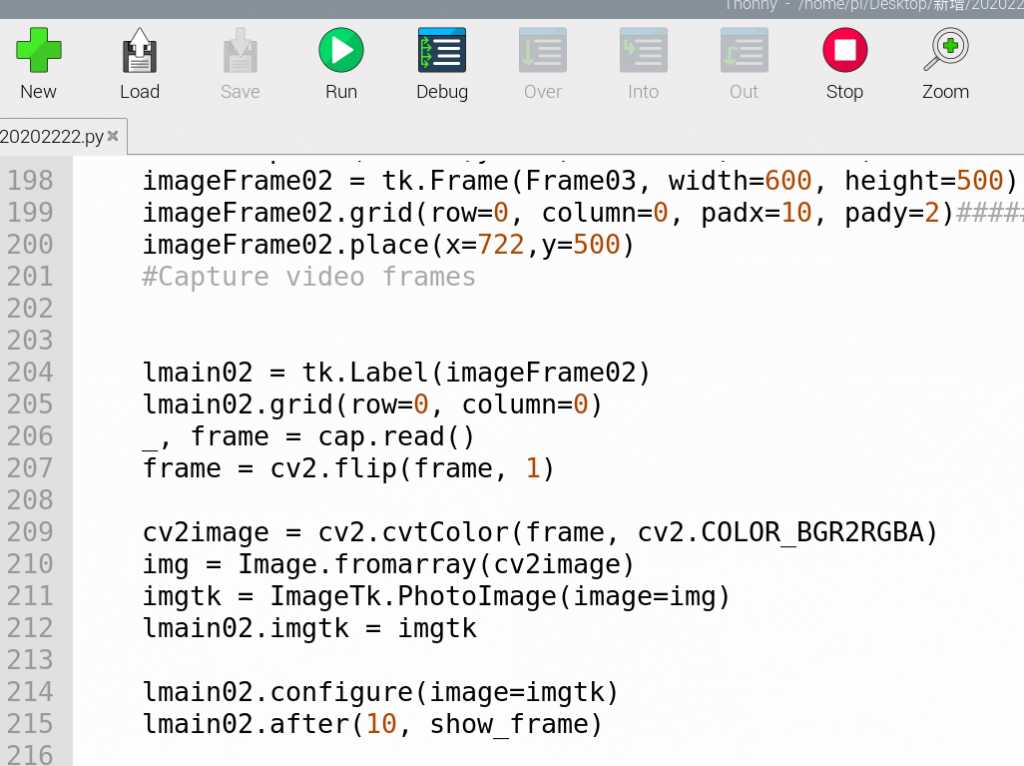1024x766 pixels.
Task: Click the value 722 on line 200
Action: (x=501, y=245)
